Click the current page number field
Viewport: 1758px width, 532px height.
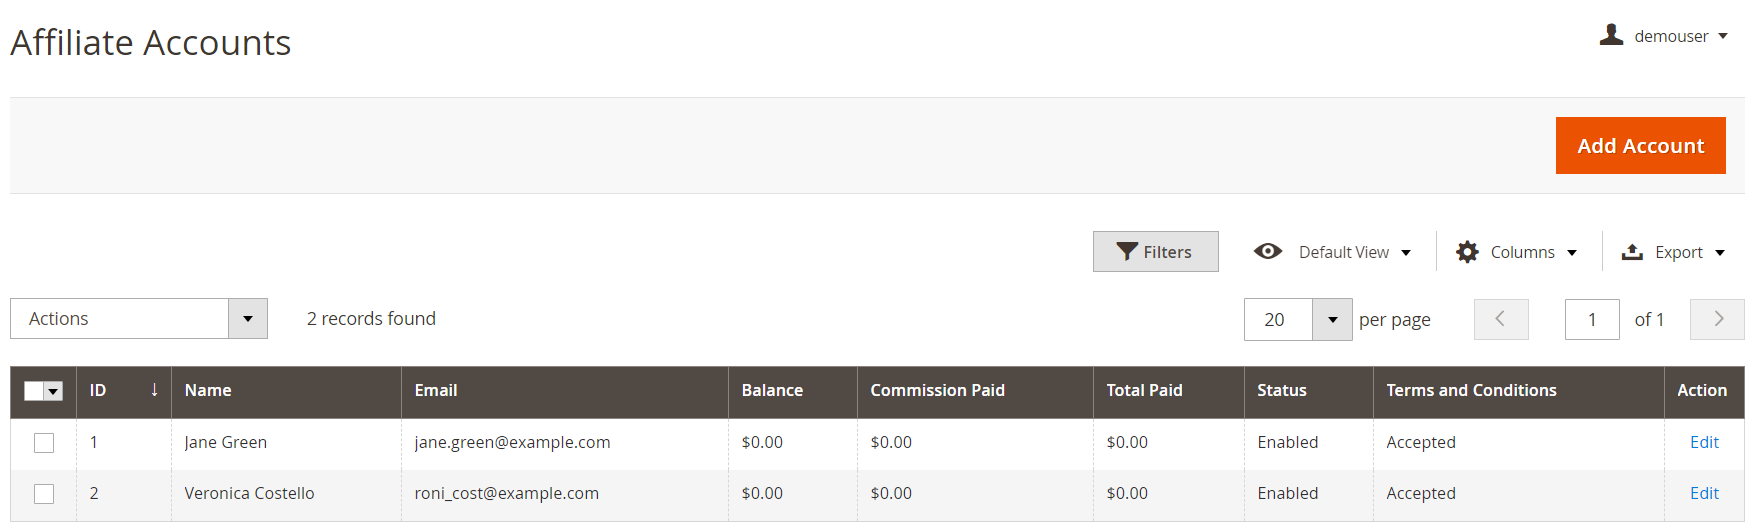[x=1592, y=320]
